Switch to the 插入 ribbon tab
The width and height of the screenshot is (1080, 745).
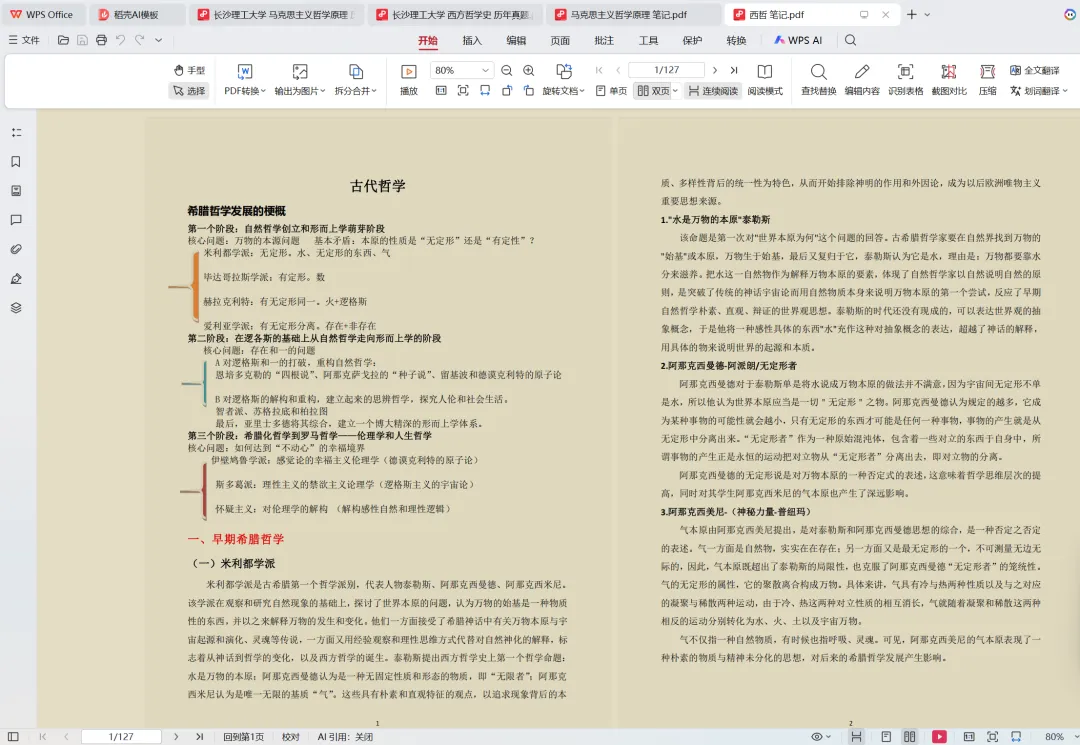pyautogui.click(x=472, y=41)
